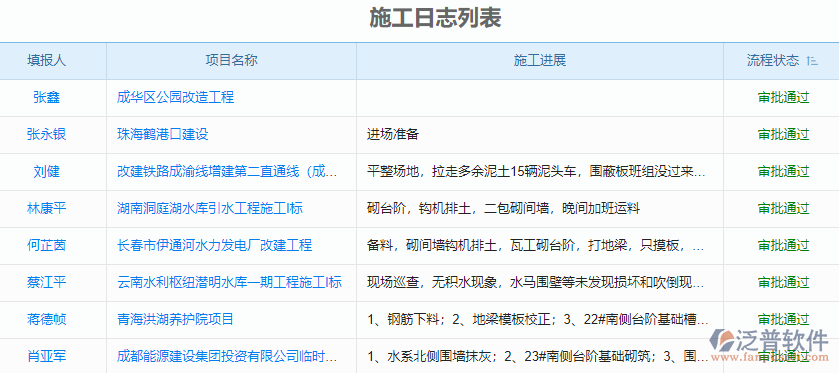Open reporter 蔡江平 entry
The height and width of the screenshot is (373, 839).
47,282
